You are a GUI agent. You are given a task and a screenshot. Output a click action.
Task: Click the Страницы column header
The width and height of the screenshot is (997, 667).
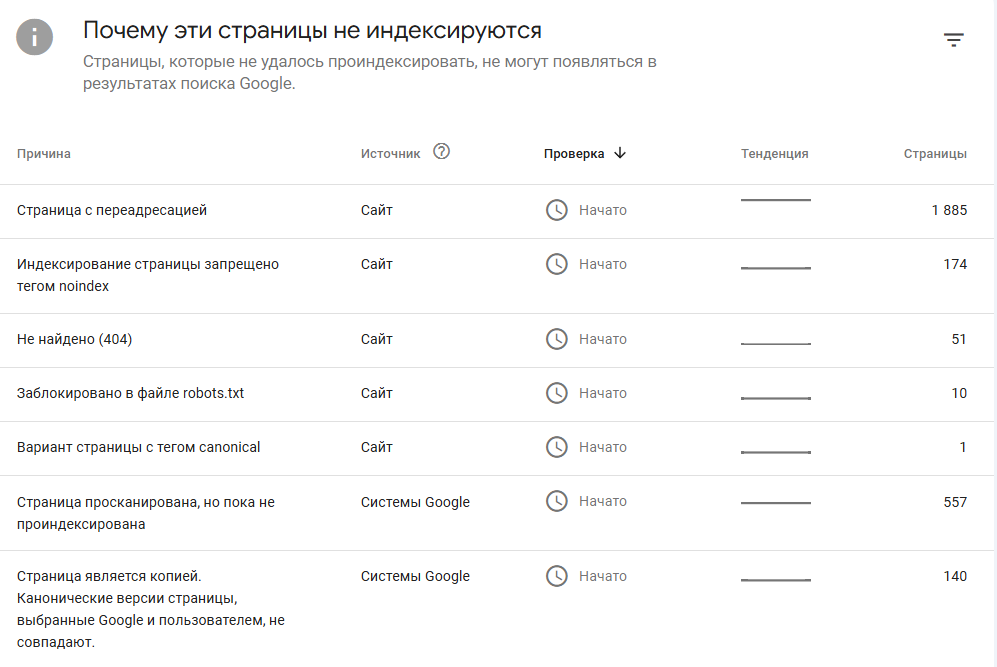[935, 154]
